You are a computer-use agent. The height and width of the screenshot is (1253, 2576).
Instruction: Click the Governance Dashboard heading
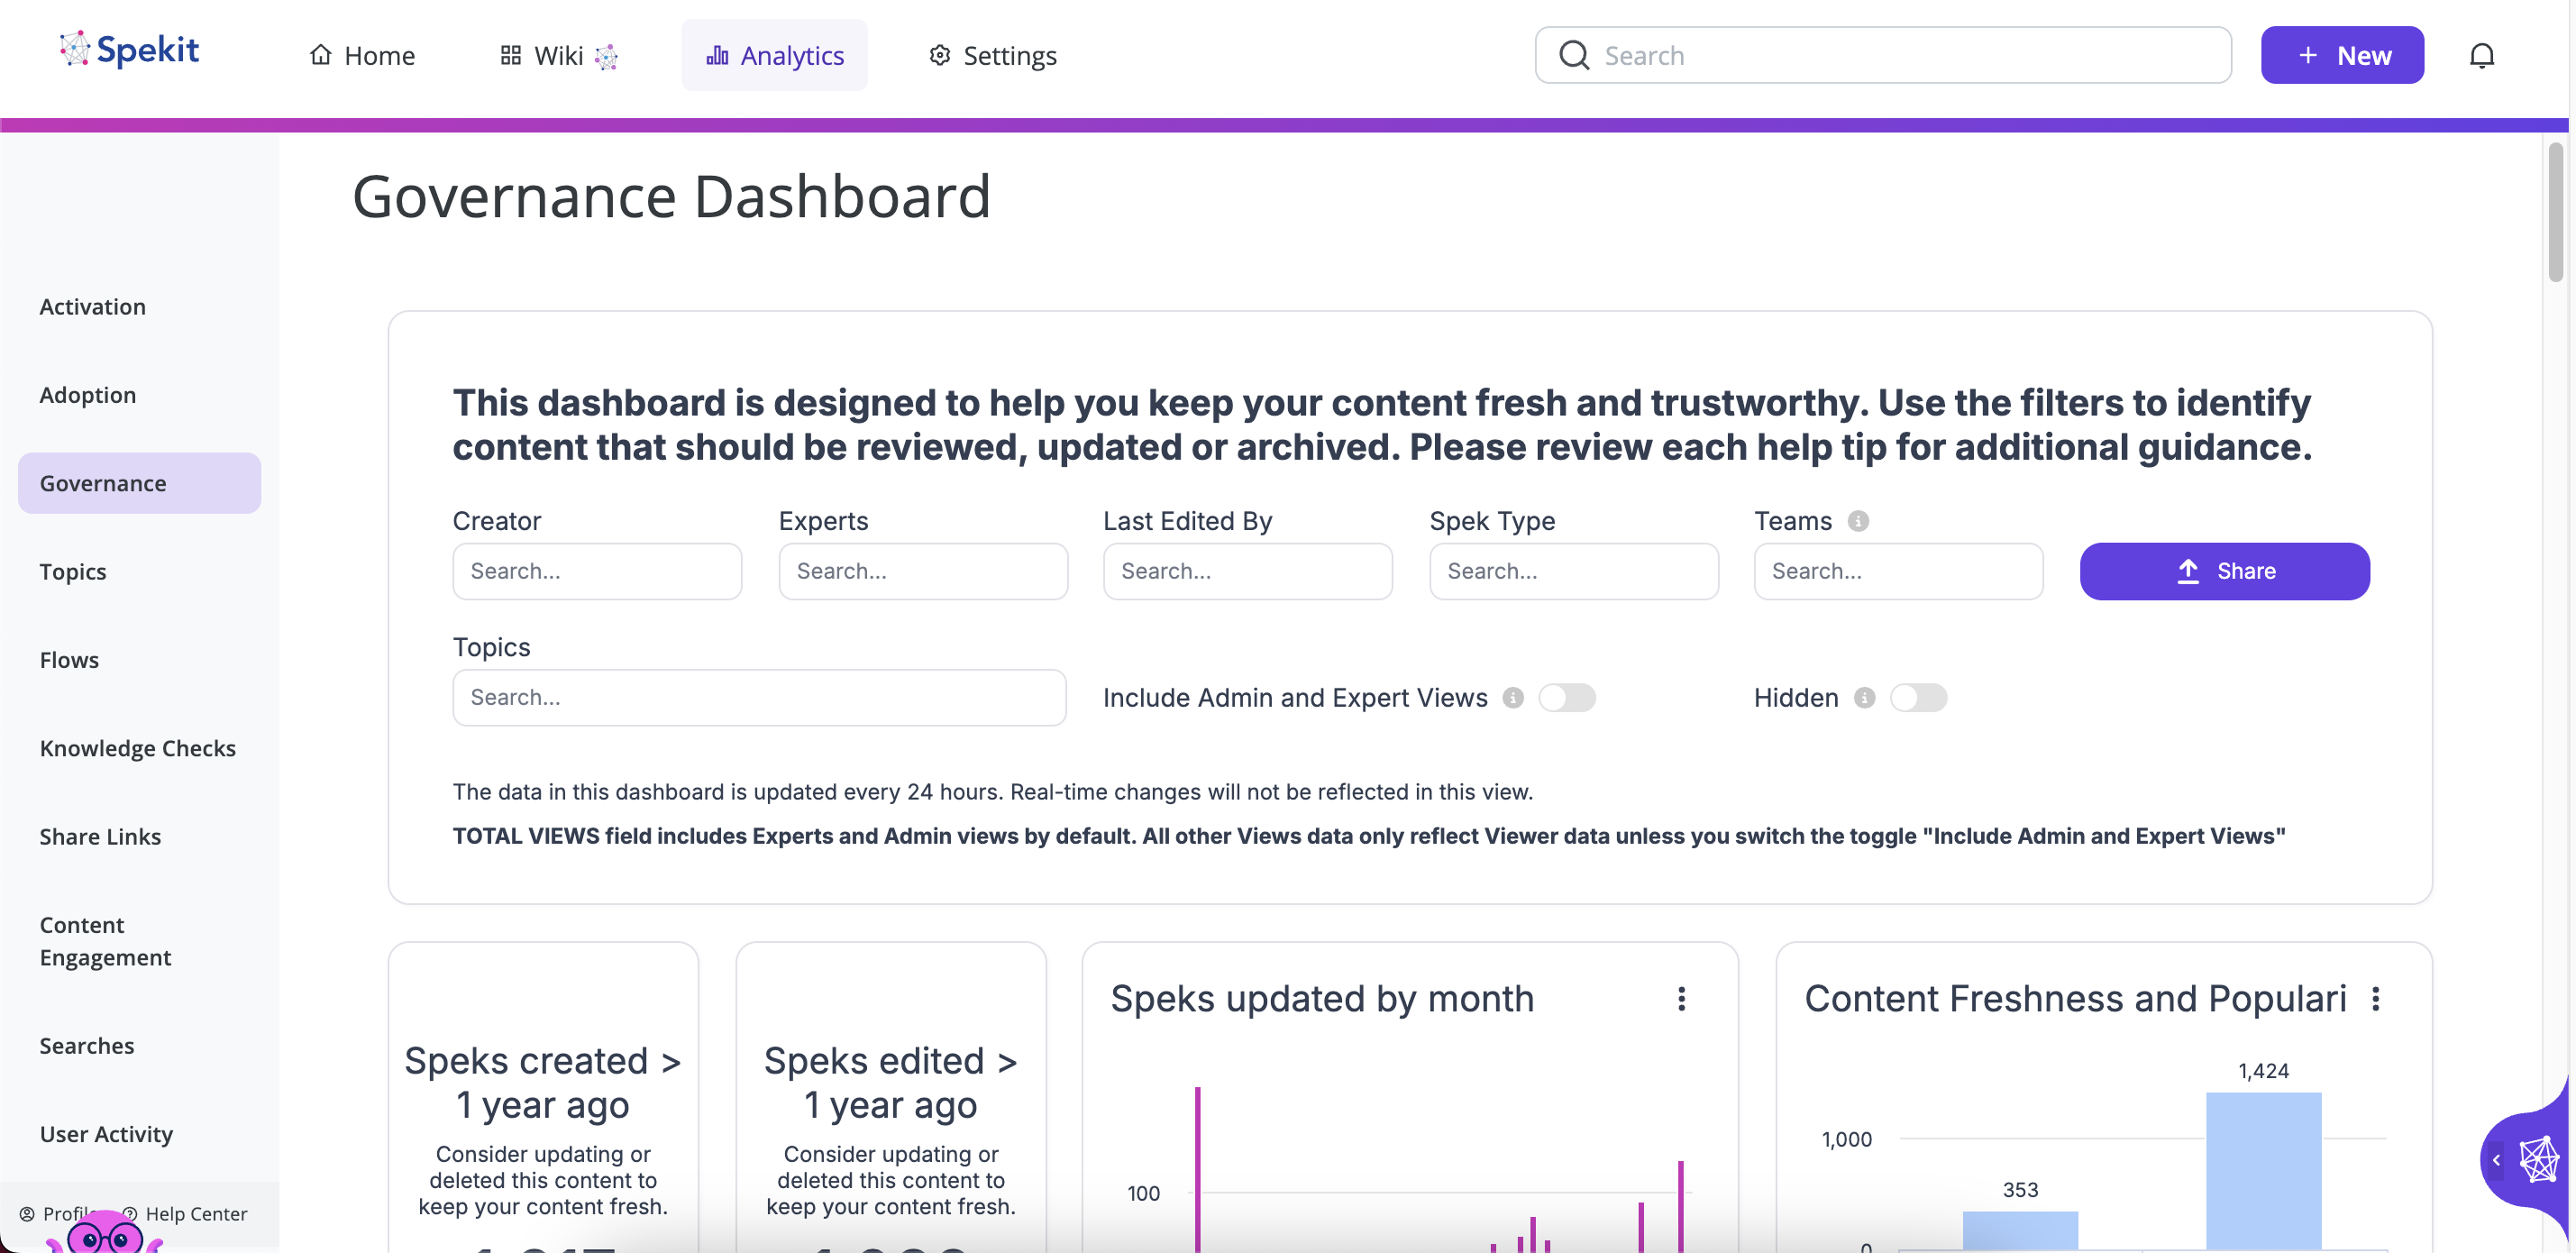tap(671, 196)
